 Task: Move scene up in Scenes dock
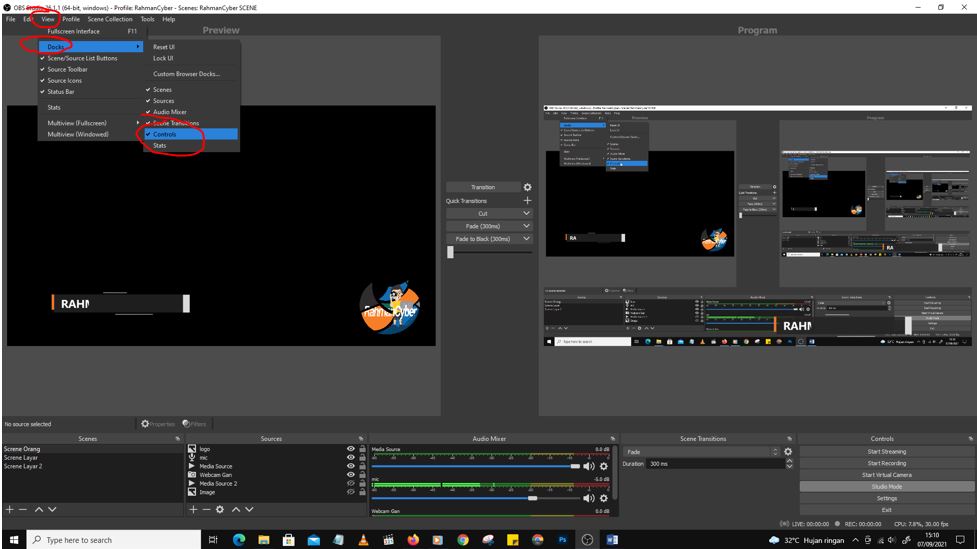click(x=39, y=509)
